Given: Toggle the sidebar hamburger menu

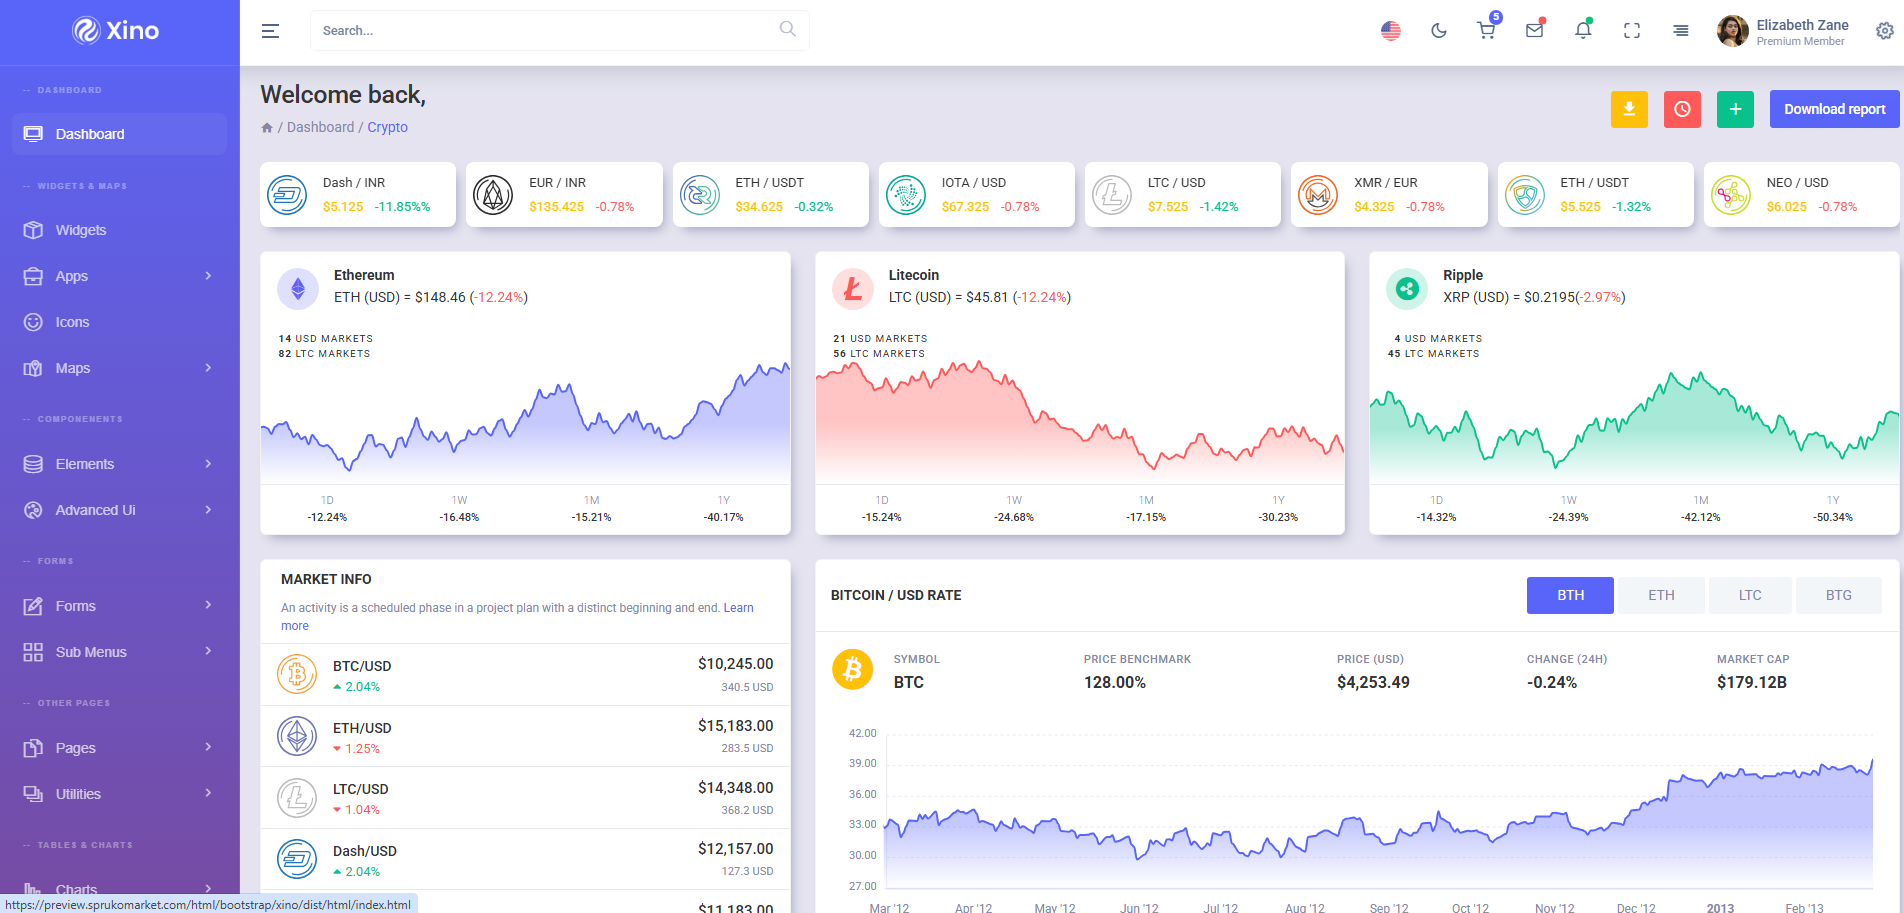Looking at the screenshot, I should click(270, 31).
